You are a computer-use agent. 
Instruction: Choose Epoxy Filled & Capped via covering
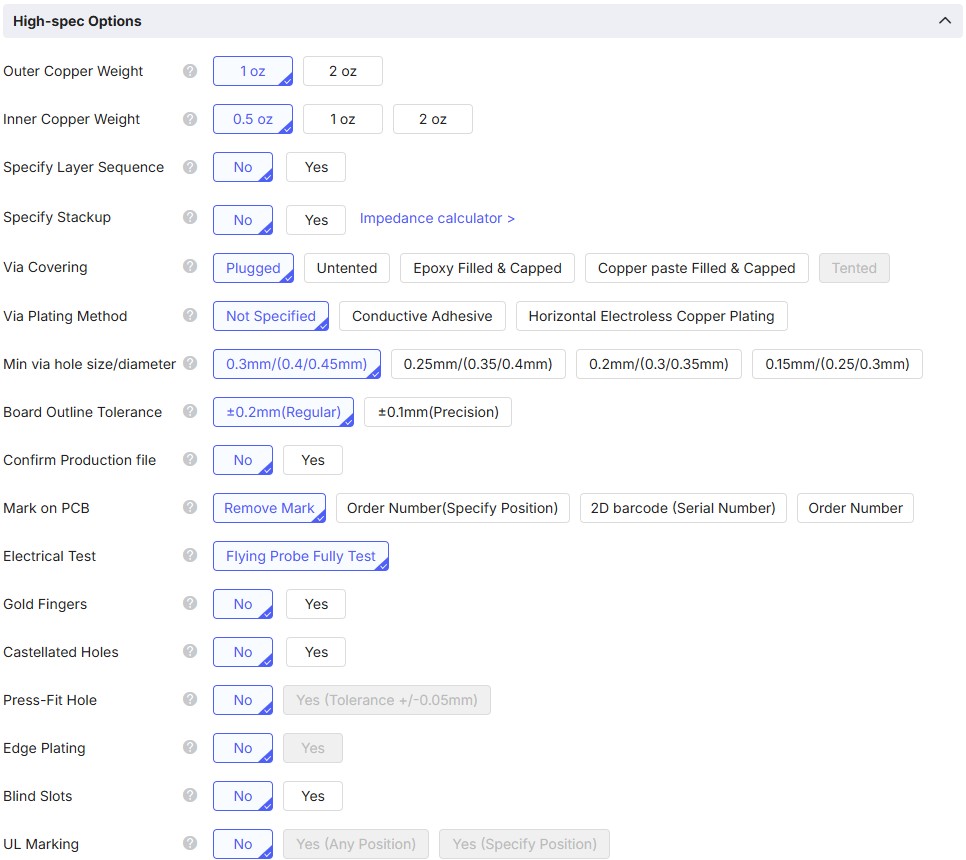(x=487, y=268)
